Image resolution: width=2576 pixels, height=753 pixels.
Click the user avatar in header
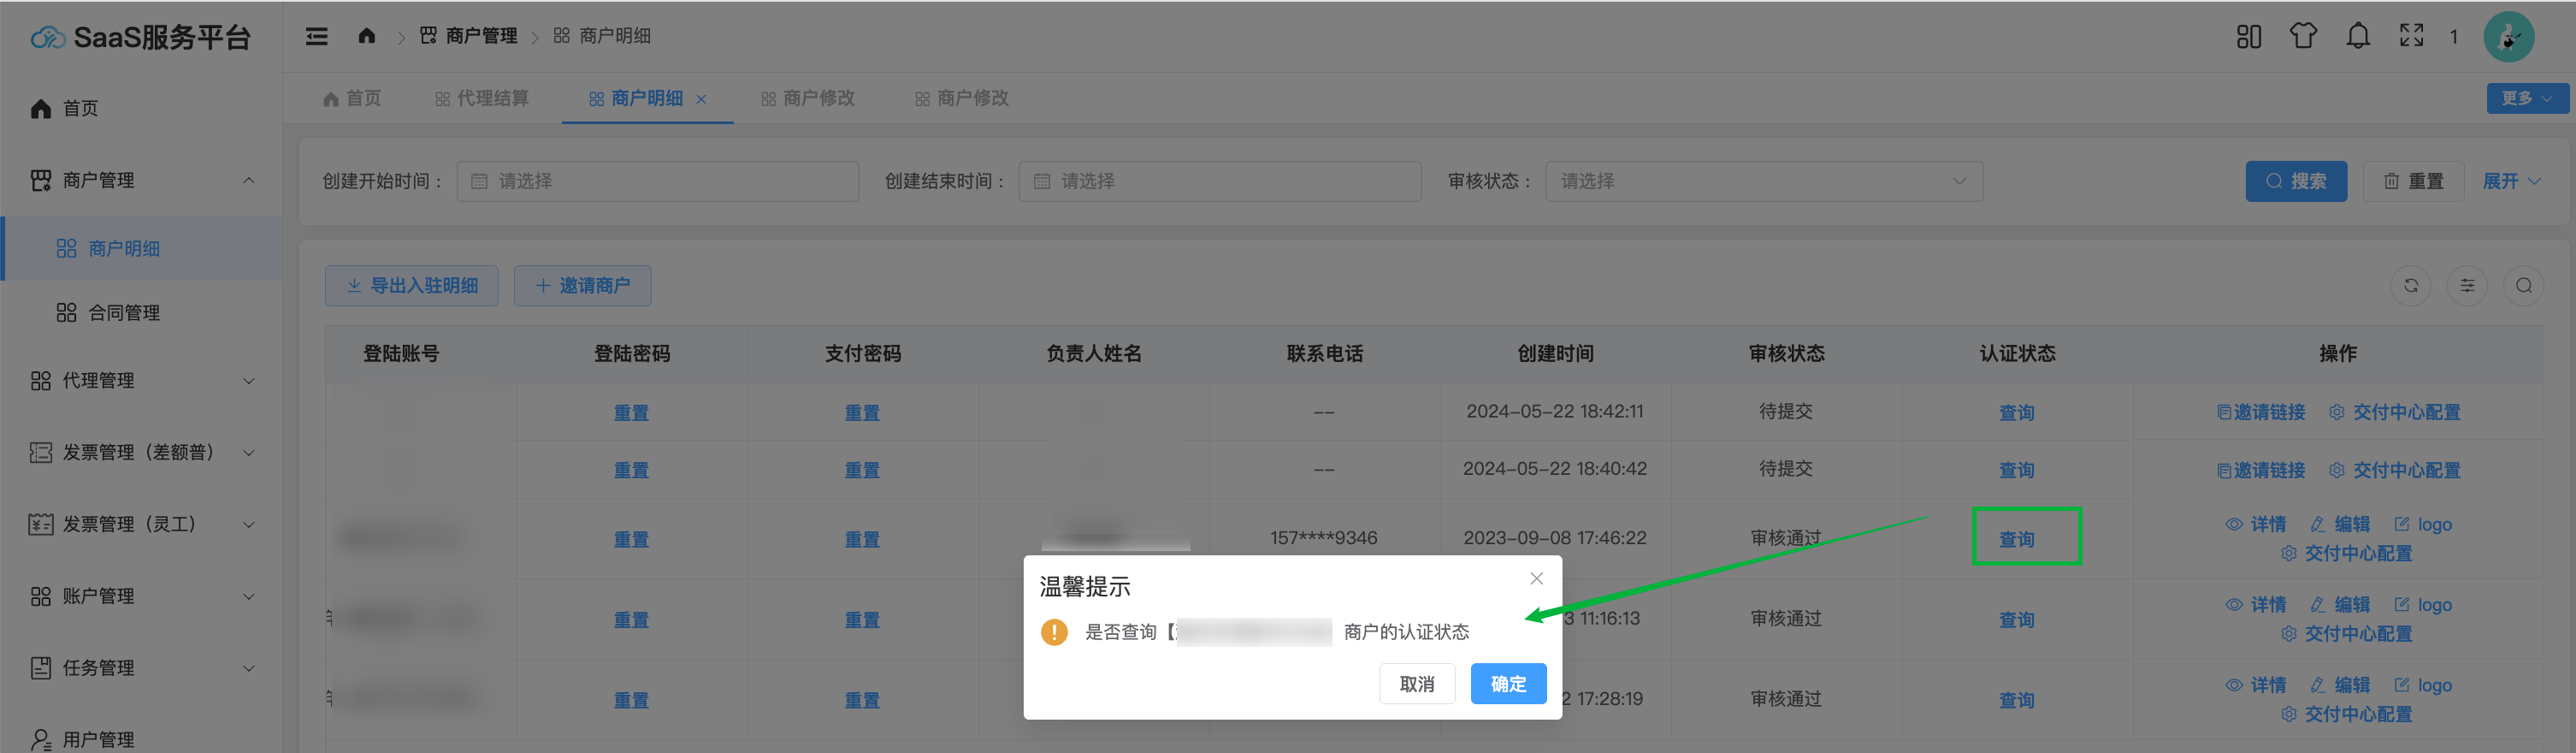[x=2508, y=38]
